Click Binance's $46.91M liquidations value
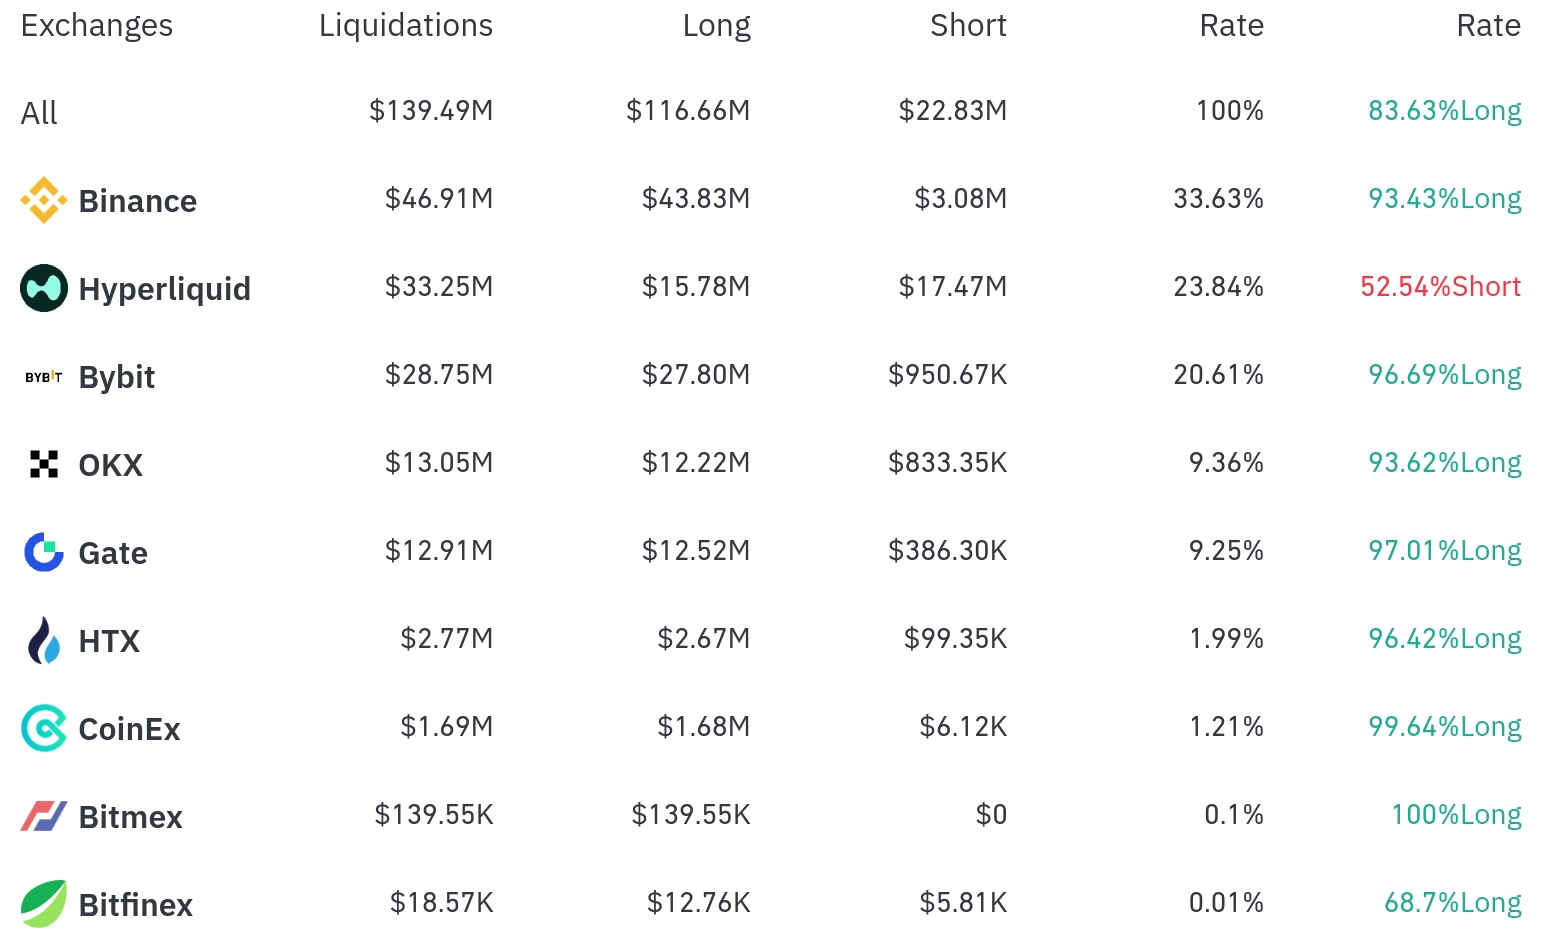1542x928 pixels. pyautogui.click(x=439, y=199)
